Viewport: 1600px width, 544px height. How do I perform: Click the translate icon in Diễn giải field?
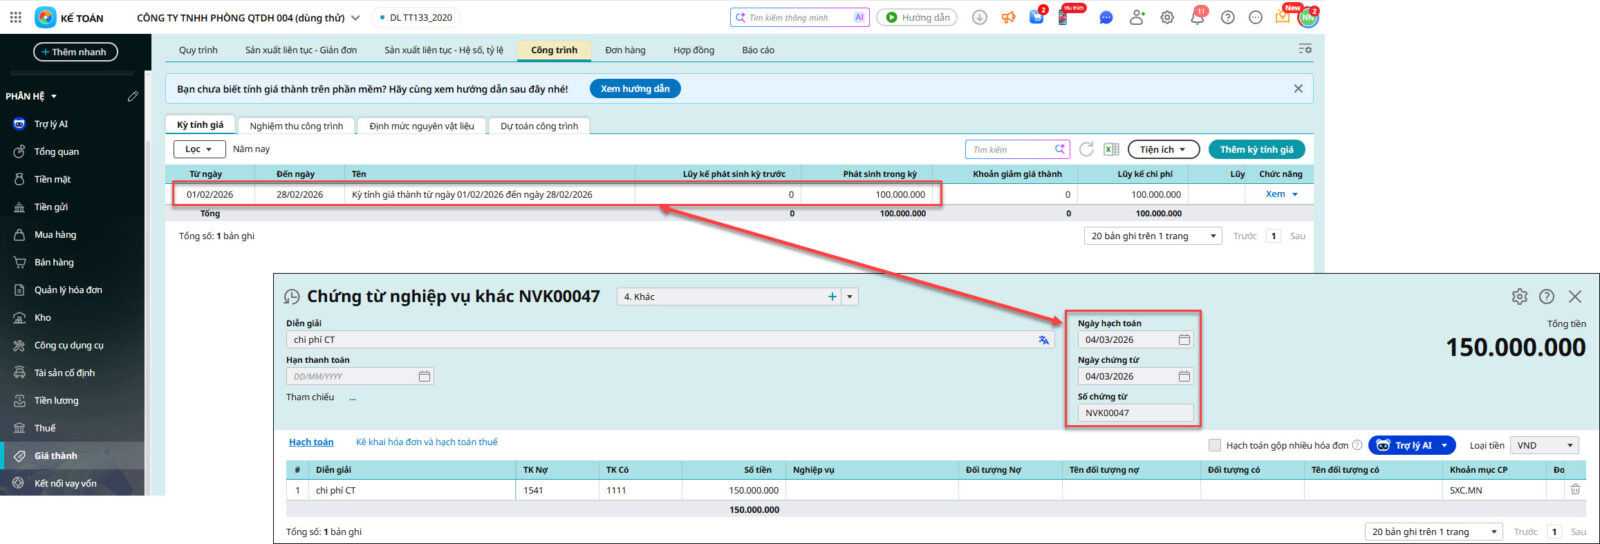click(1043, 340)
